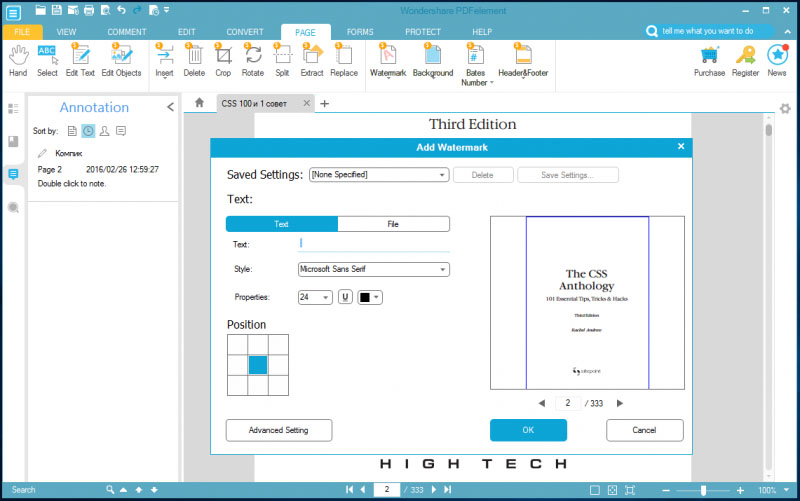
Task: Click the dialog Delete settings button
Action: pos(483,175)
